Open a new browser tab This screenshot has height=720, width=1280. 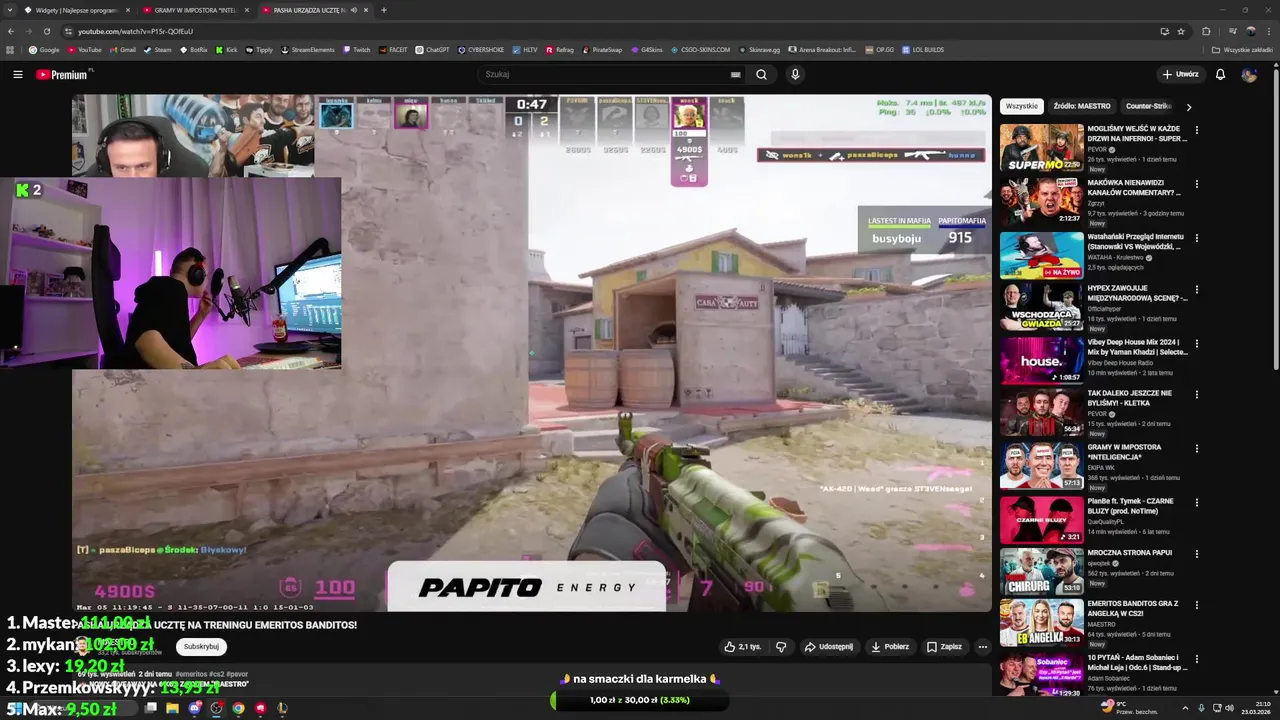(384, 10)
